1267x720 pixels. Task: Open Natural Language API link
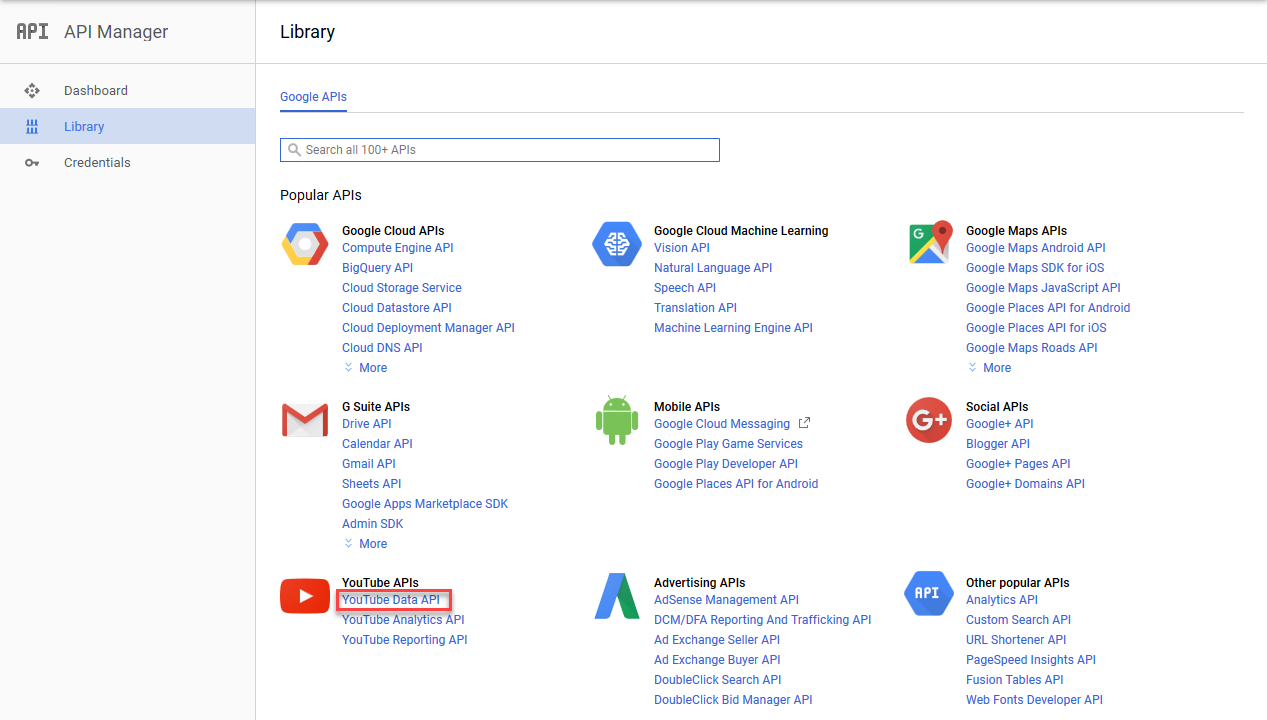pyautogui.click(x=713, y=268)
